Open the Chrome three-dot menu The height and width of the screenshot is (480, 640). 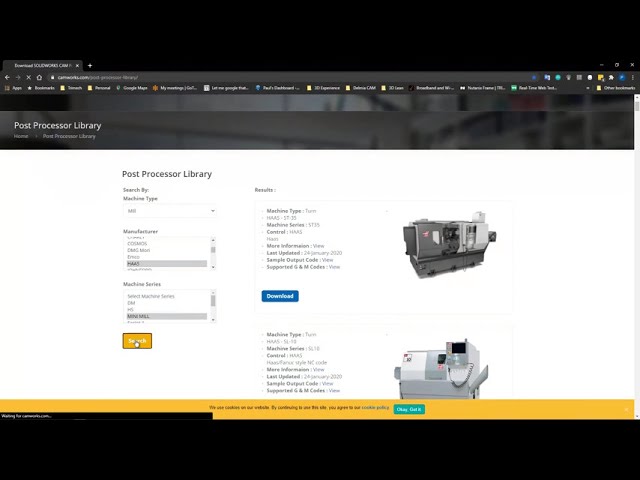(633, 77)
